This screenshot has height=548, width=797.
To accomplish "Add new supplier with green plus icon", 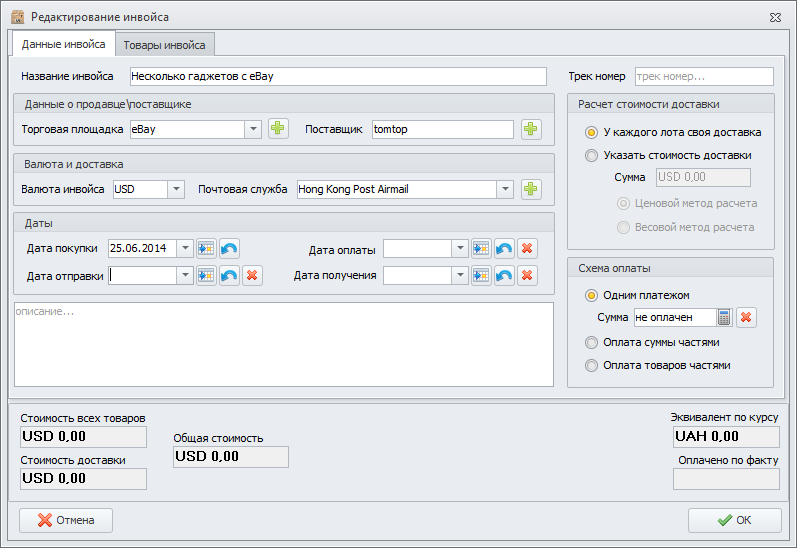I will (531, 129).
